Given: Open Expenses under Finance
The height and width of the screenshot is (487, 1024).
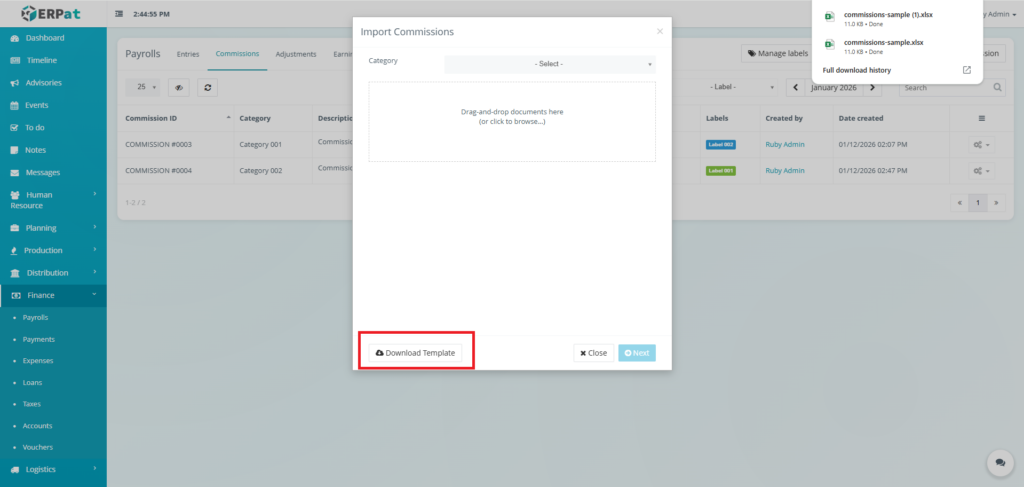Looking at the screenshot, I should pos(38,360).
